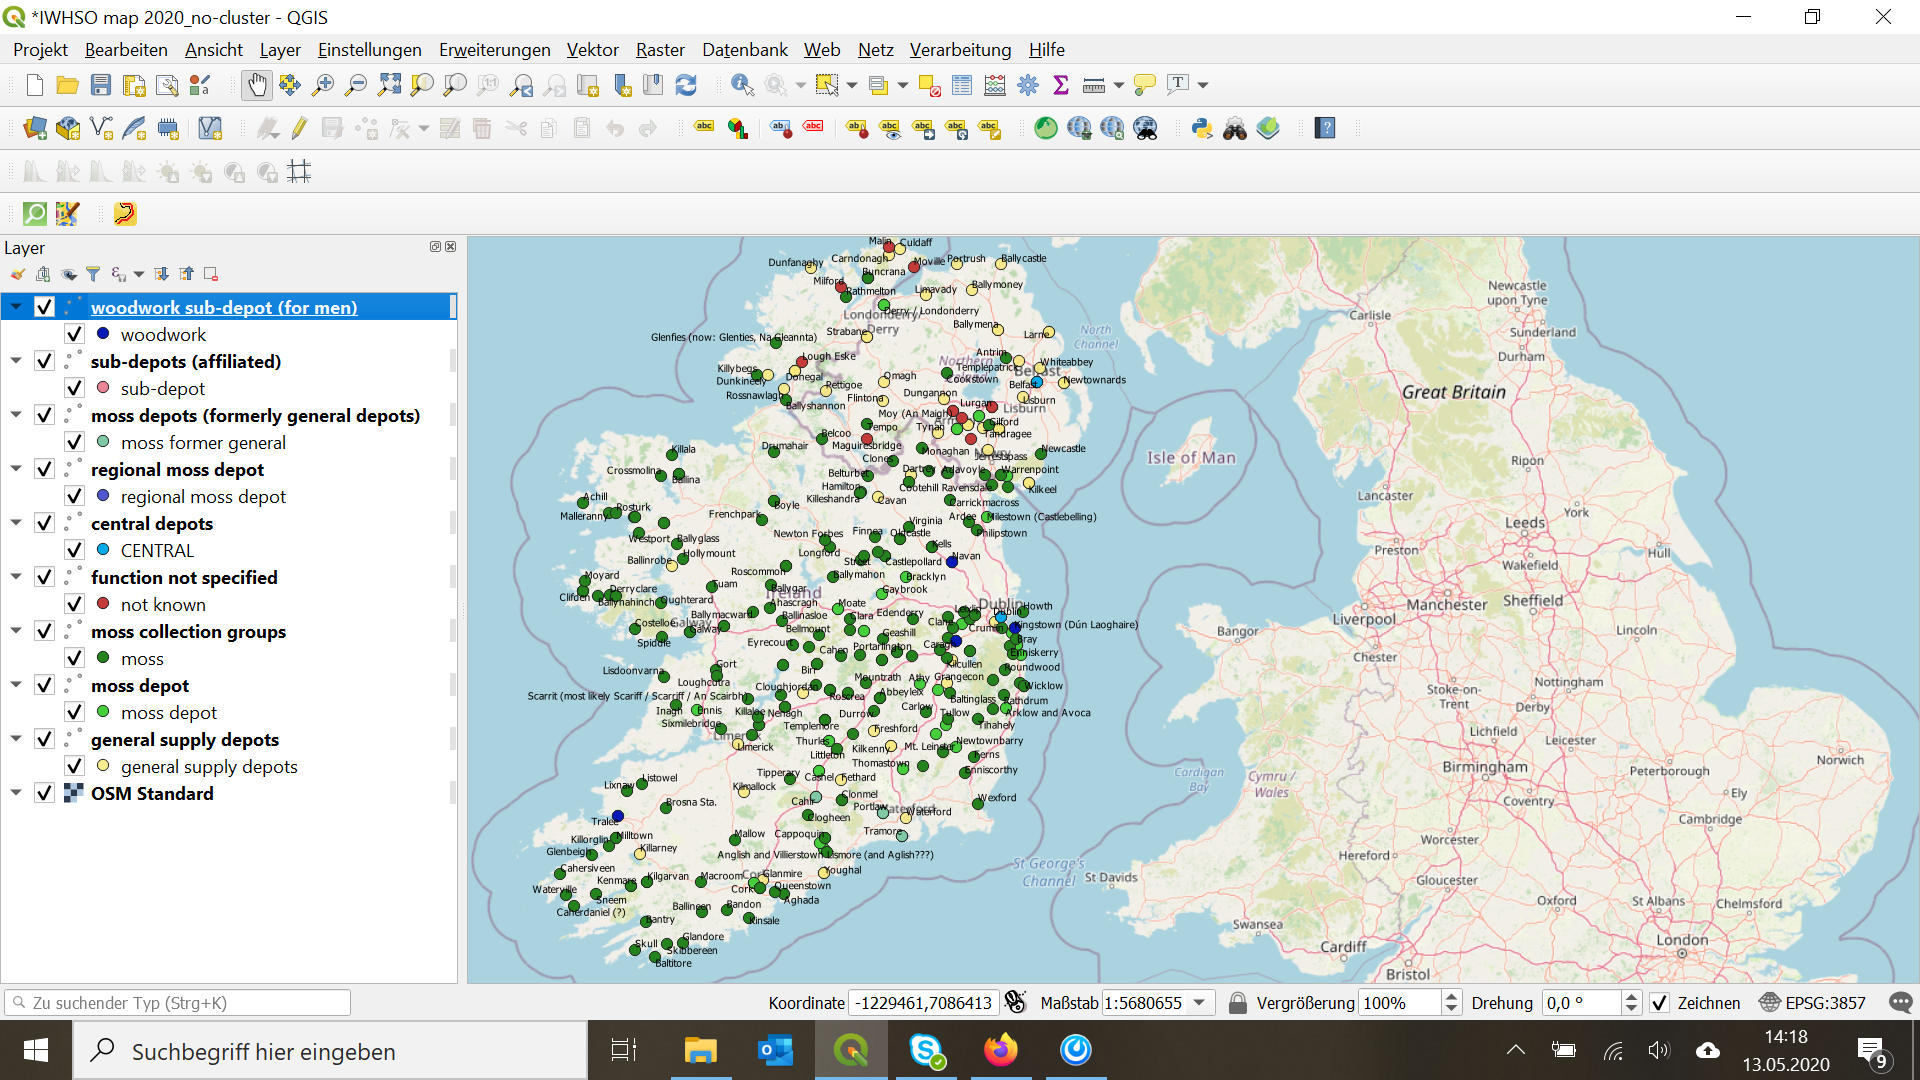The image size is (1920, 1080).
Task: Open the Statistical Summary panel
Action: pos(1061,85)
